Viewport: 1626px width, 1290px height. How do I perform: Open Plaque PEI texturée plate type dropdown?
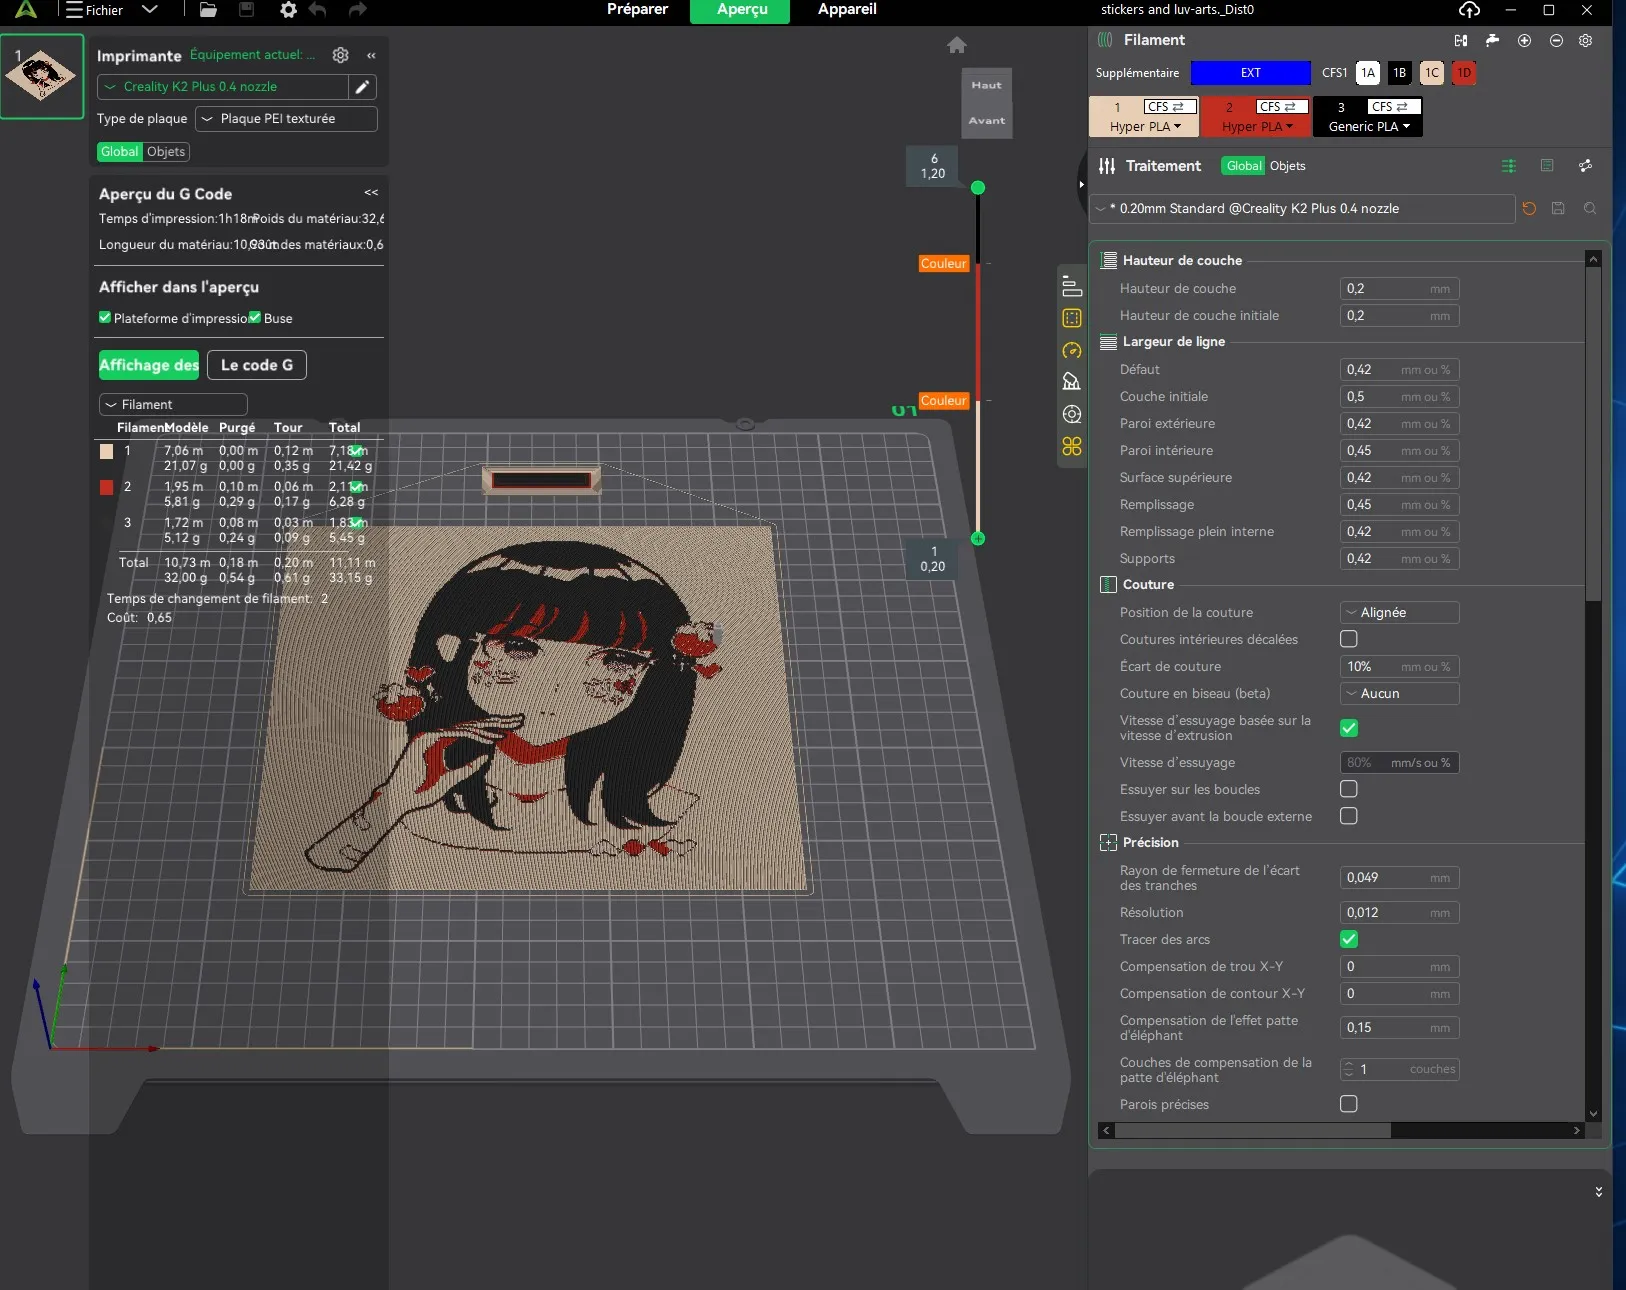point(286,119)
